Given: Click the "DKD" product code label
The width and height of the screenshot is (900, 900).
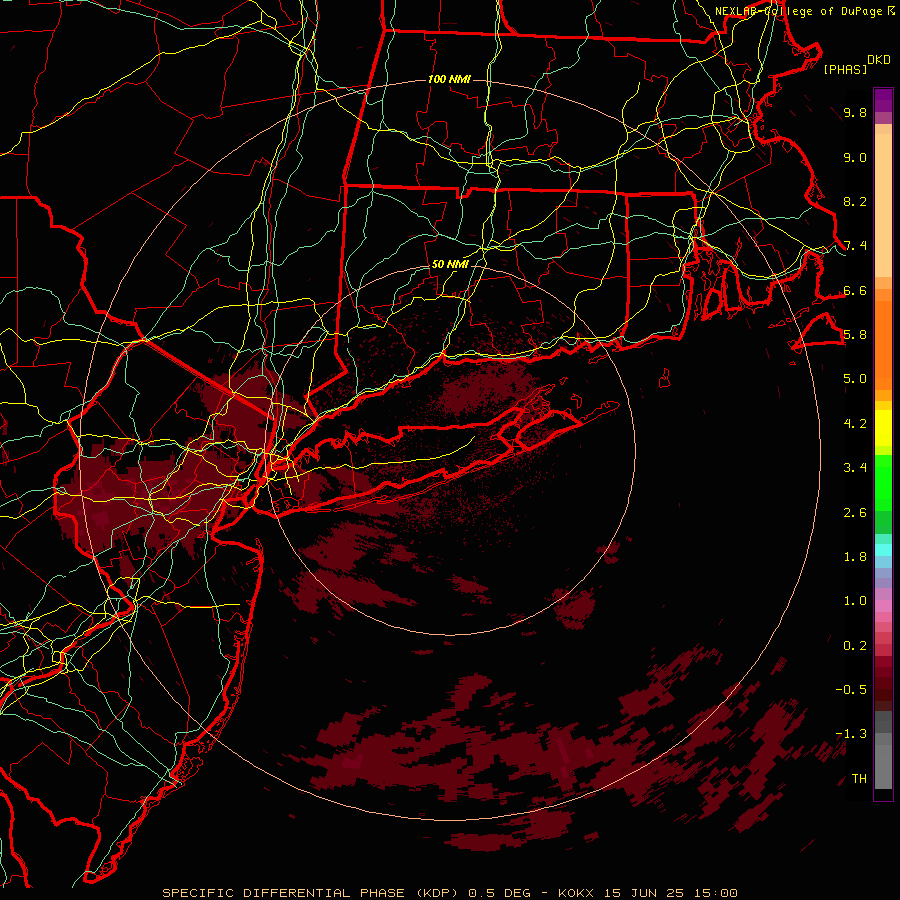Looking at the screenshot, I should [x=879, y=60].
